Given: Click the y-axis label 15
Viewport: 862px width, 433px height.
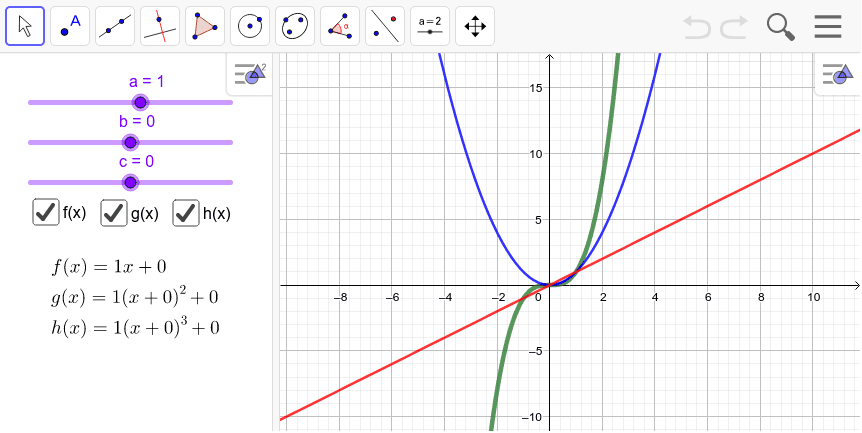Looking at the screenshot, I should [537, 87].
